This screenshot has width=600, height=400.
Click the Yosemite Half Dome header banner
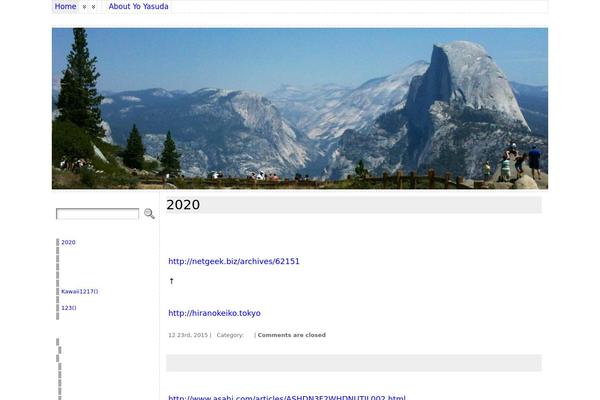(x=300, y=108)
